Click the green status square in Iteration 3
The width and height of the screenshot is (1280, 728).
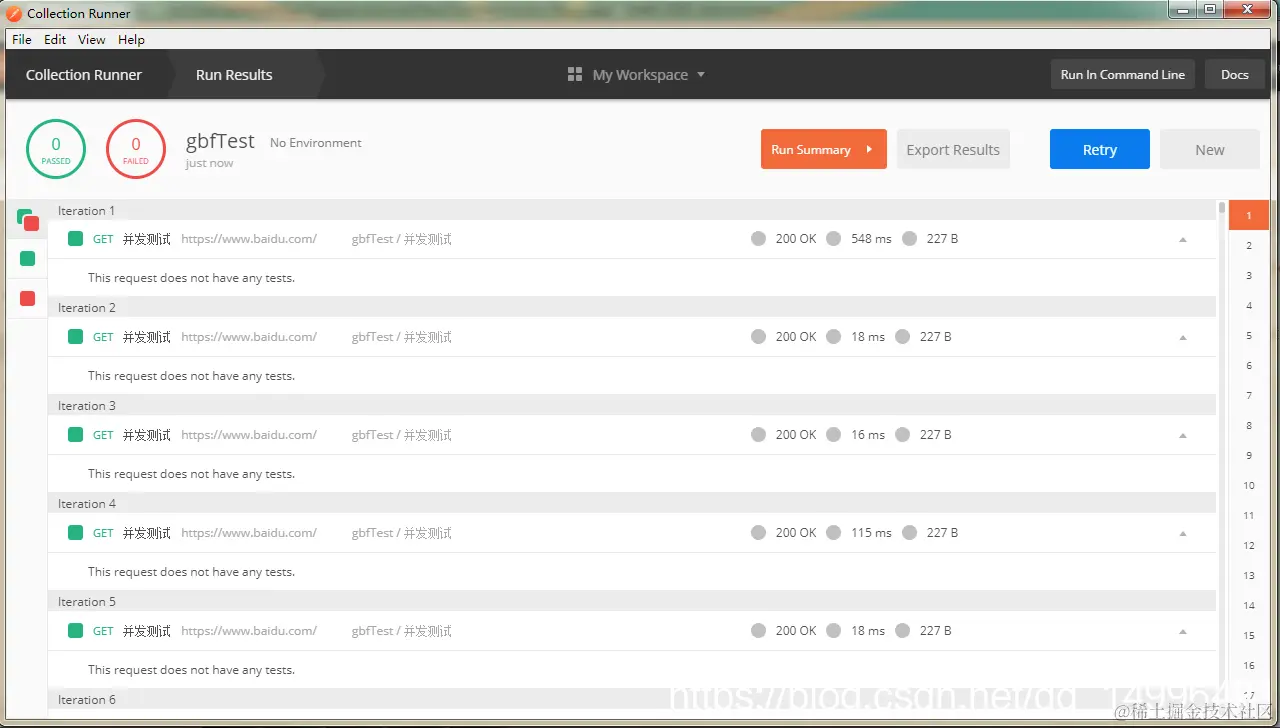[75, 435]
